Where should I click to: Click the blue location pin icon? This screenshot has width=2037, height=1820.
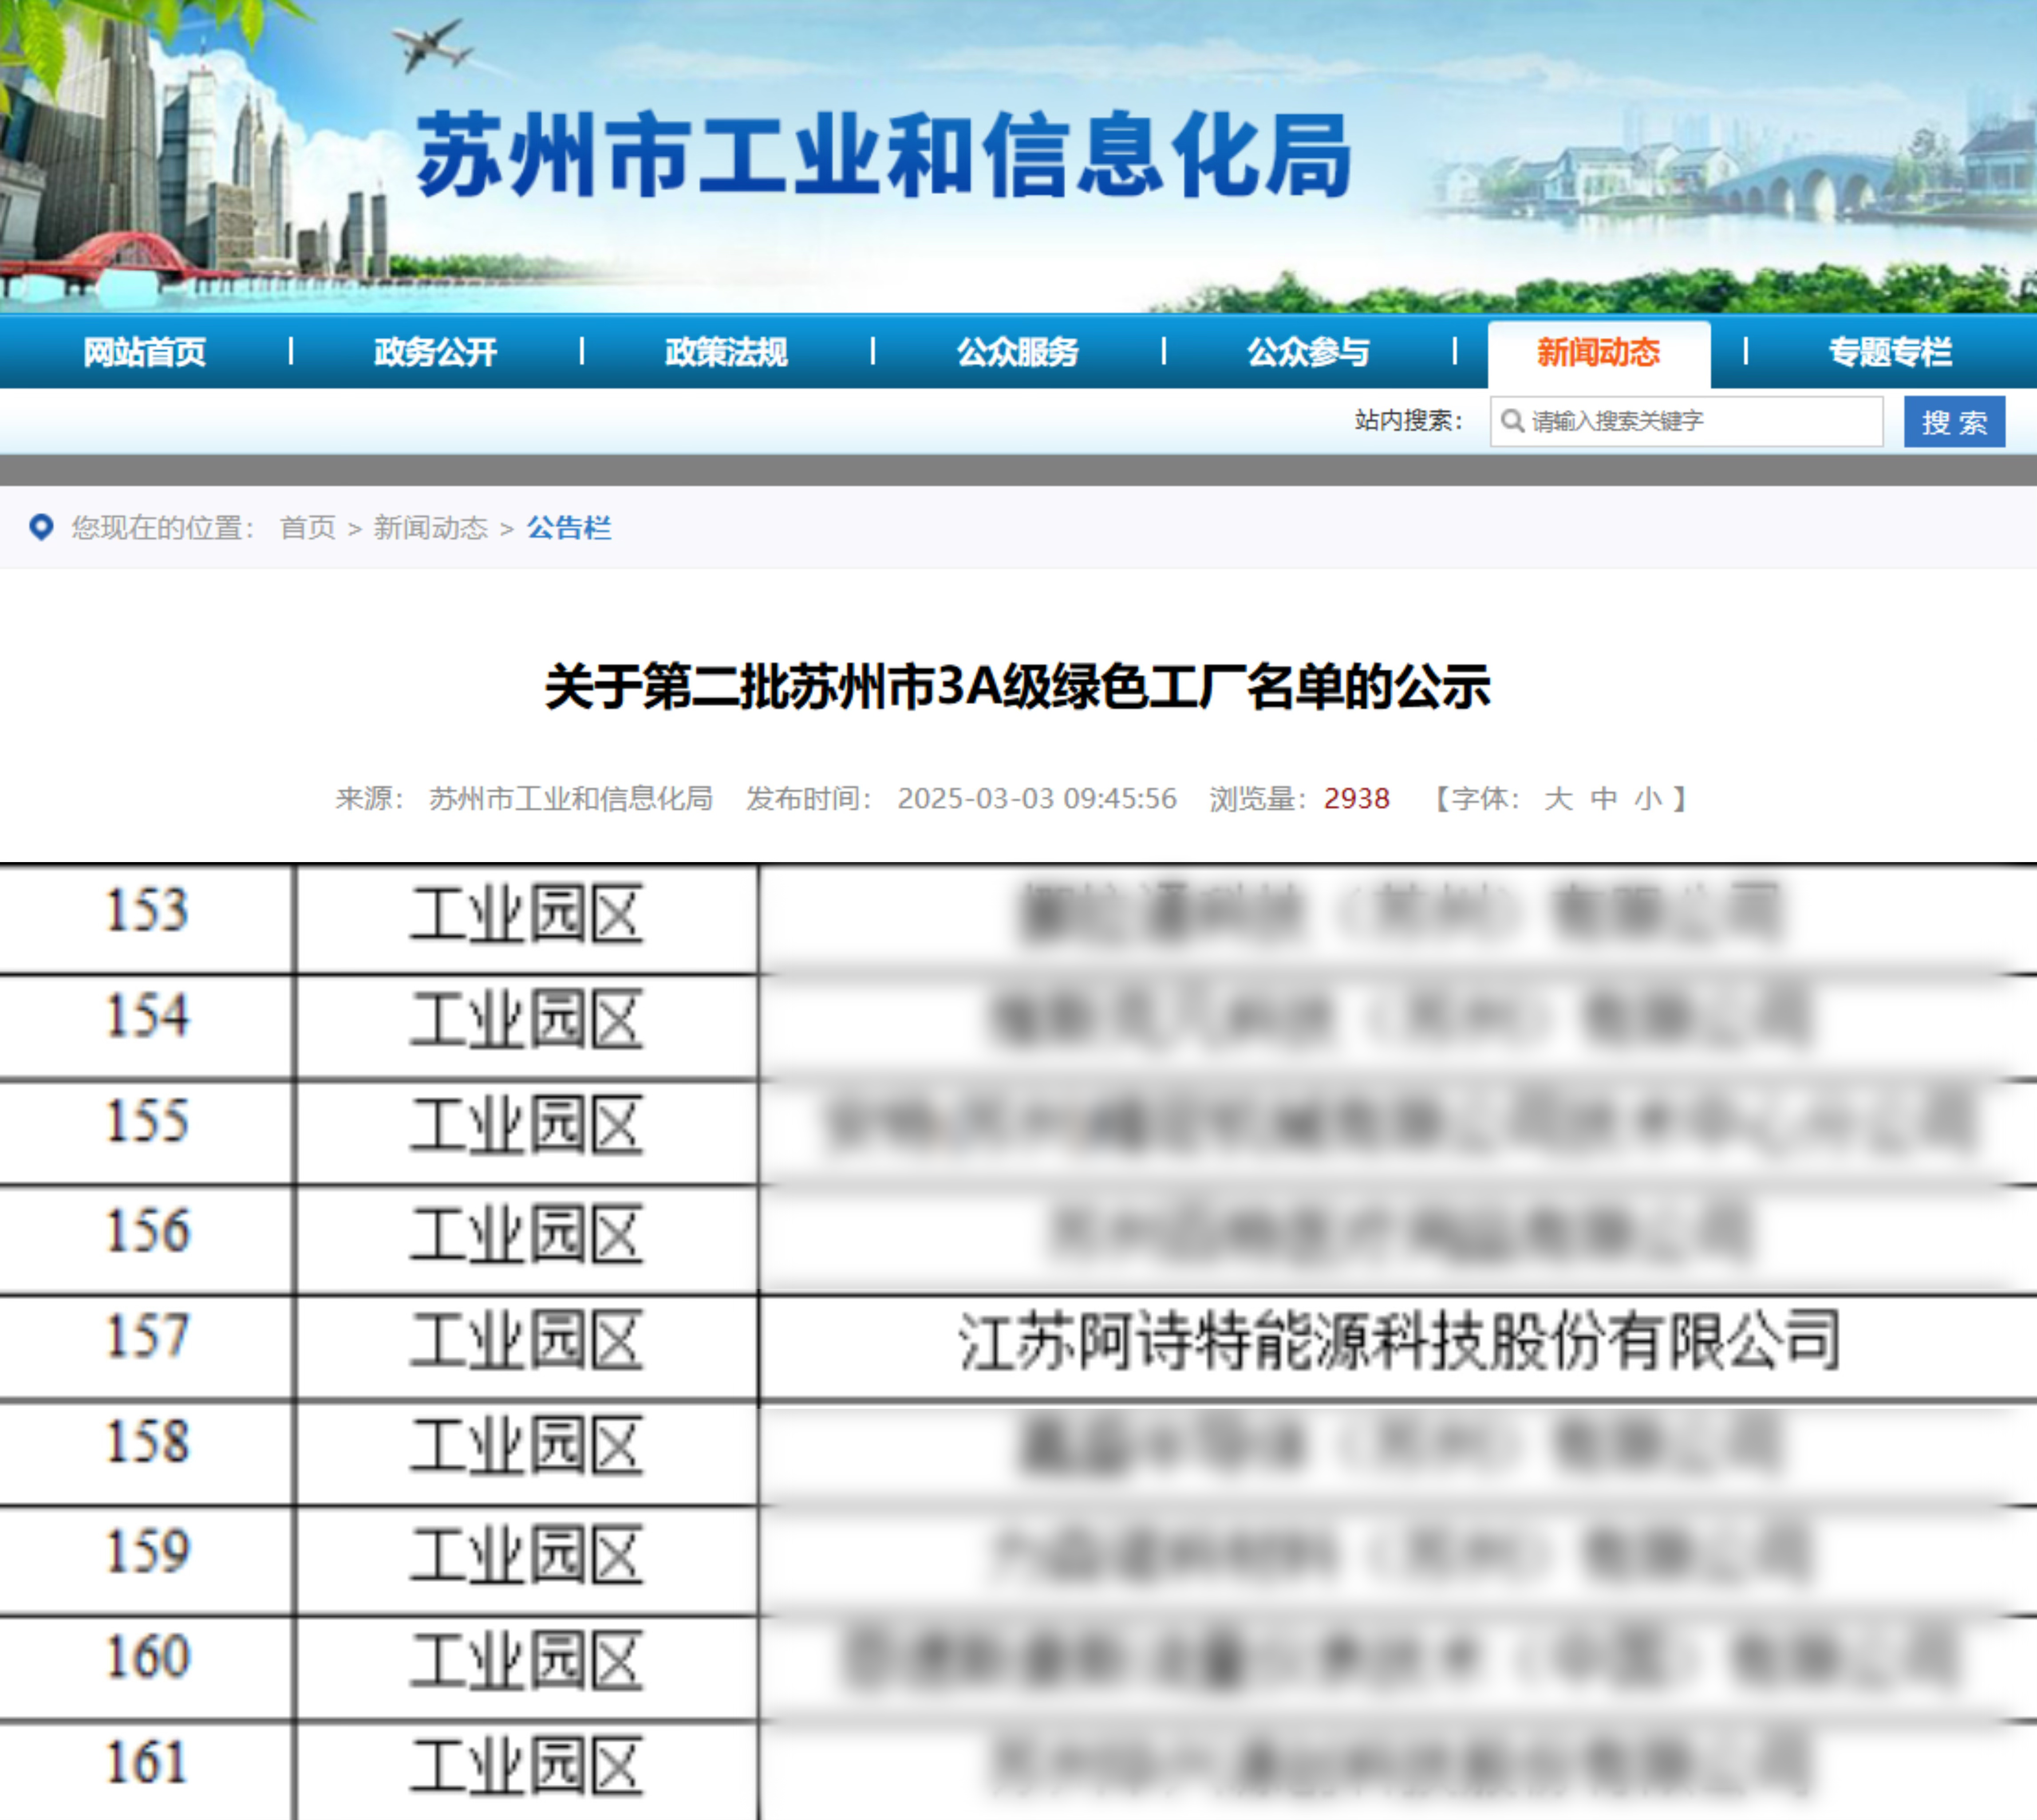(x=41, y=527)
